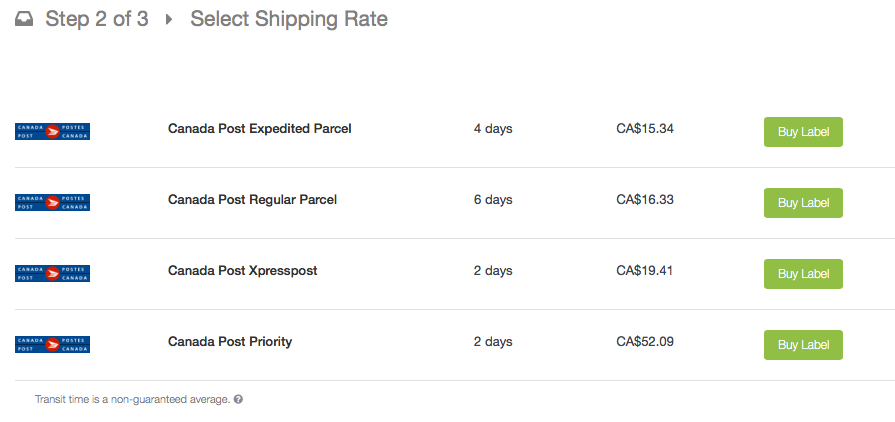Click the inbox tray icon beside Step 2
The height and width of the screenshot is (422, 895).
pyautogui.click(x=24, y=19)
